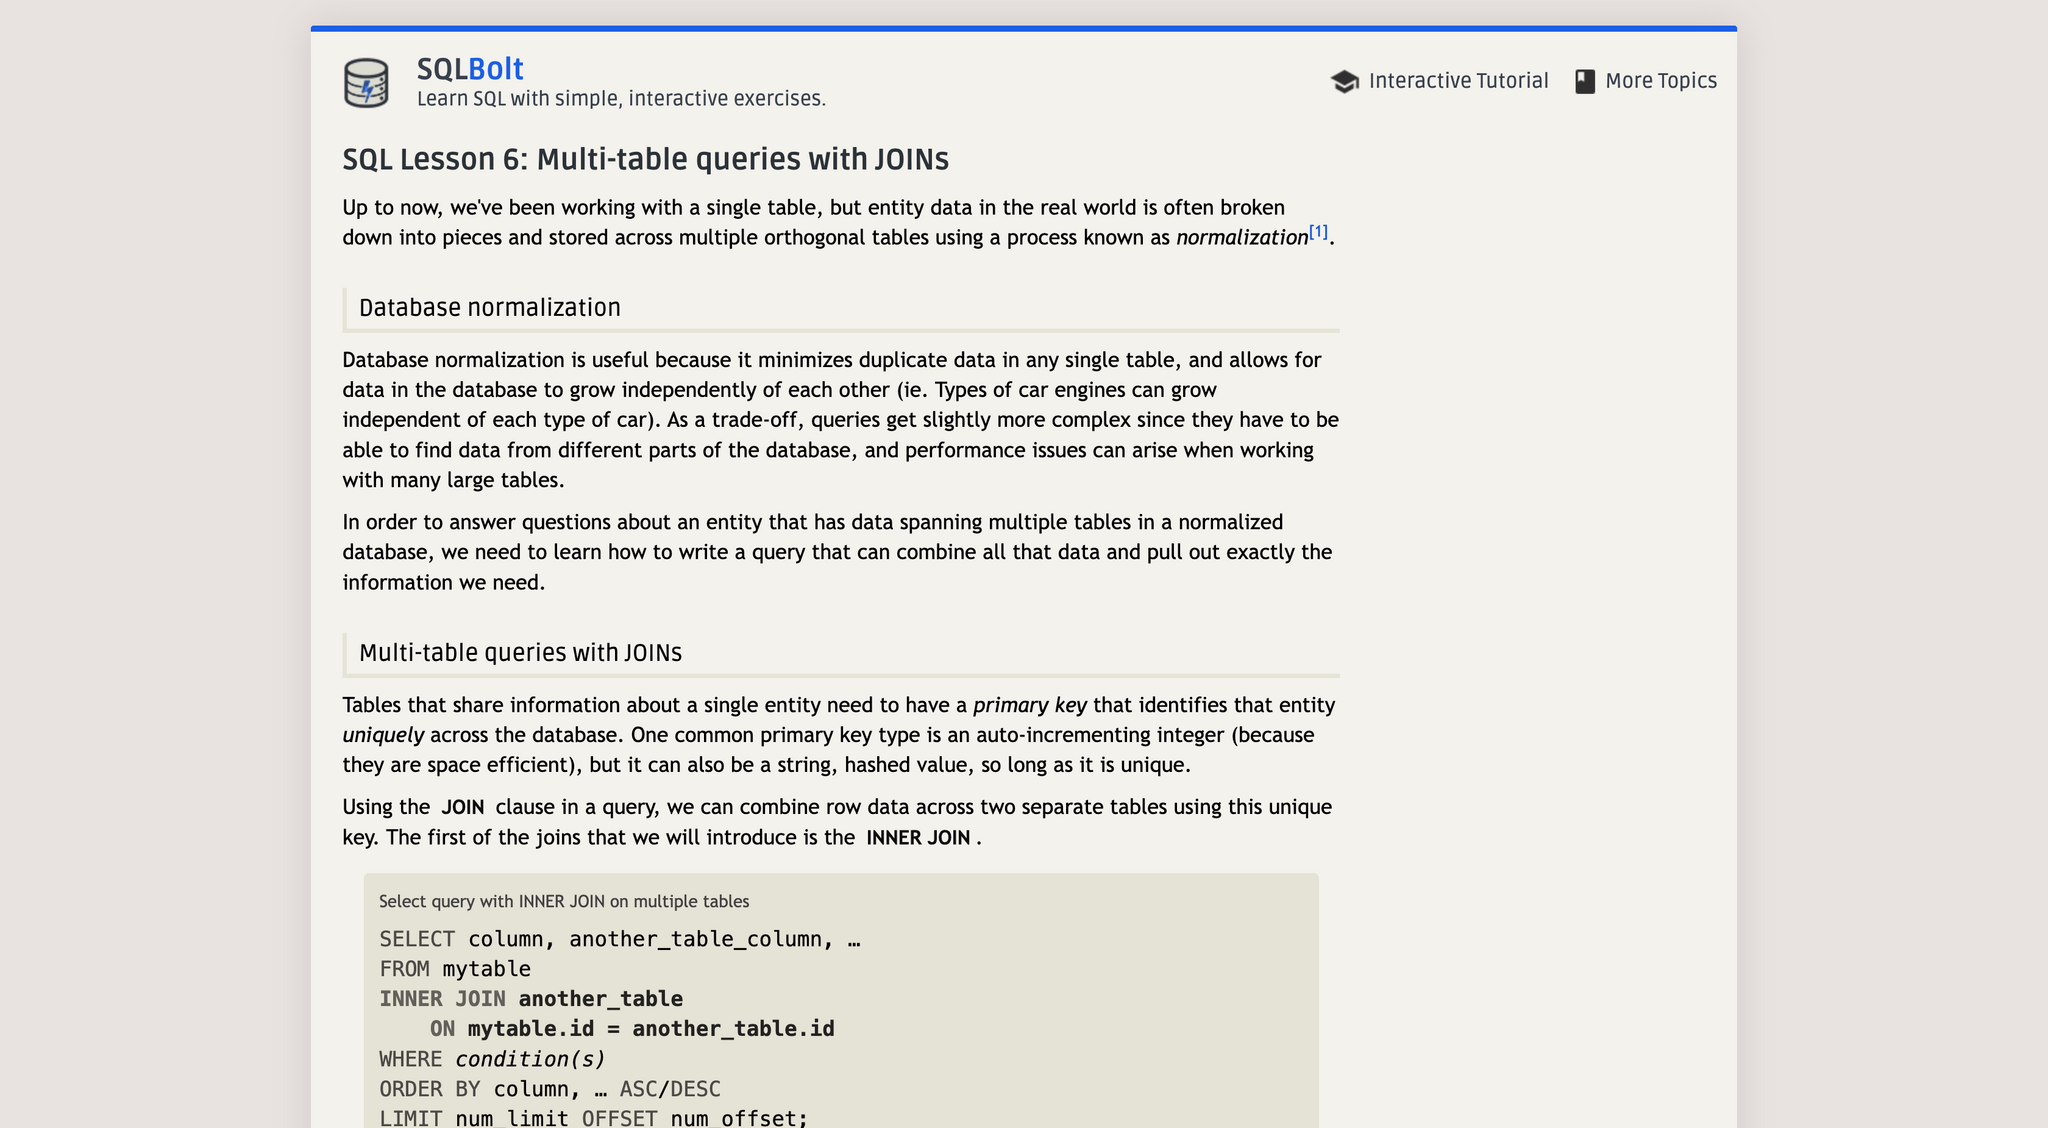Click the code line 'INNER JOIN another_table'
The image size is (2048, 1128).
531,1000
